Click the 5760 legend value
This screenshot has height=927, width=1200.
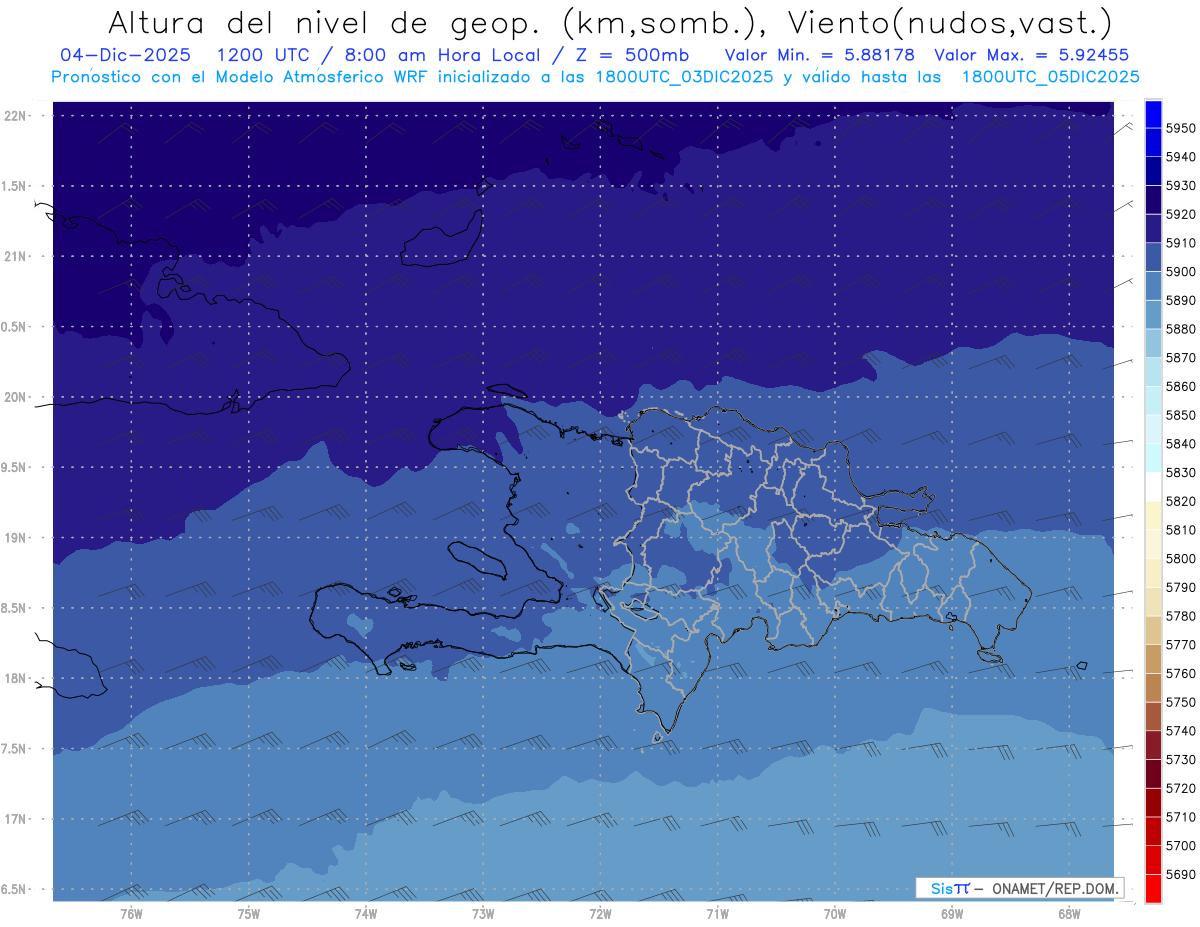coord(1180,673)
